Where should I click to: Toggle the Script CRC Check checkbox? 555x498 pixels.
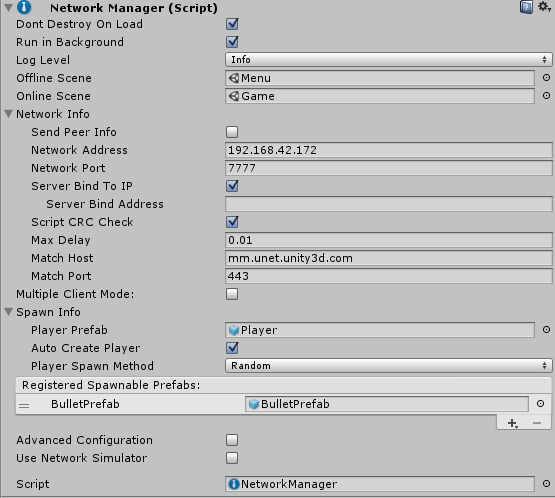click(x=232, y=222)
